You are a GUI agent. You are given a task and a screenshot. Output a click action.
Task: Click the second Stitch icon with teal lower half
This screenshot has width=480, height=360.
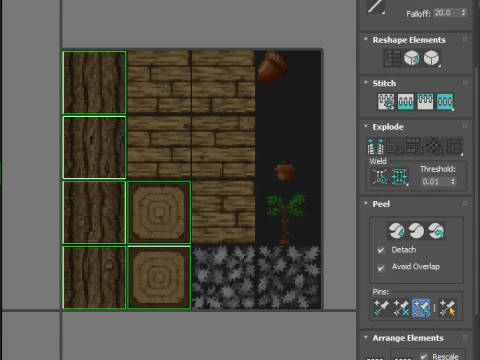(x=405, y=101)
